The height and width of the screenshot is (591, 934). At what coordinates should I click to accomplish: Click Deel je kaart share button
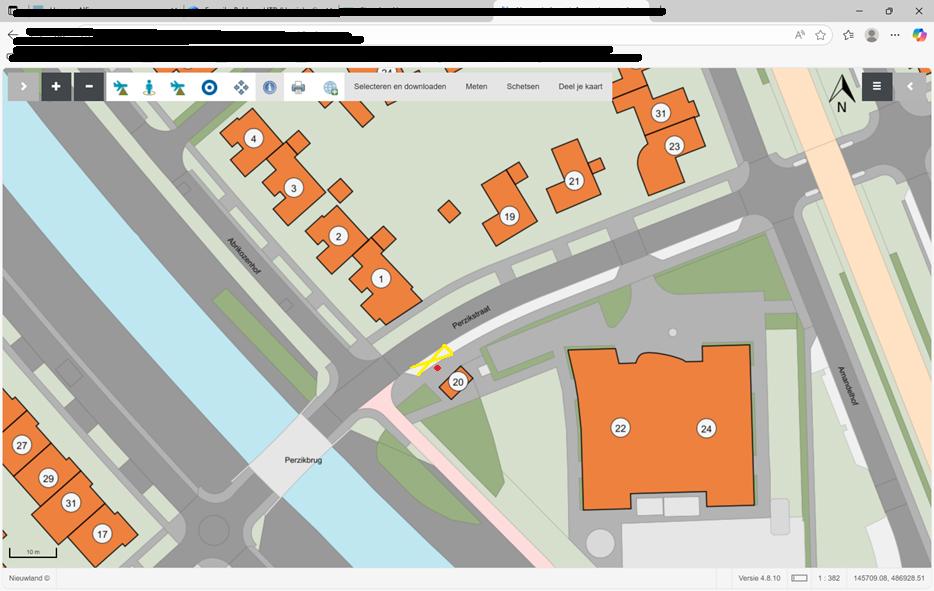[x=580, y=87]
